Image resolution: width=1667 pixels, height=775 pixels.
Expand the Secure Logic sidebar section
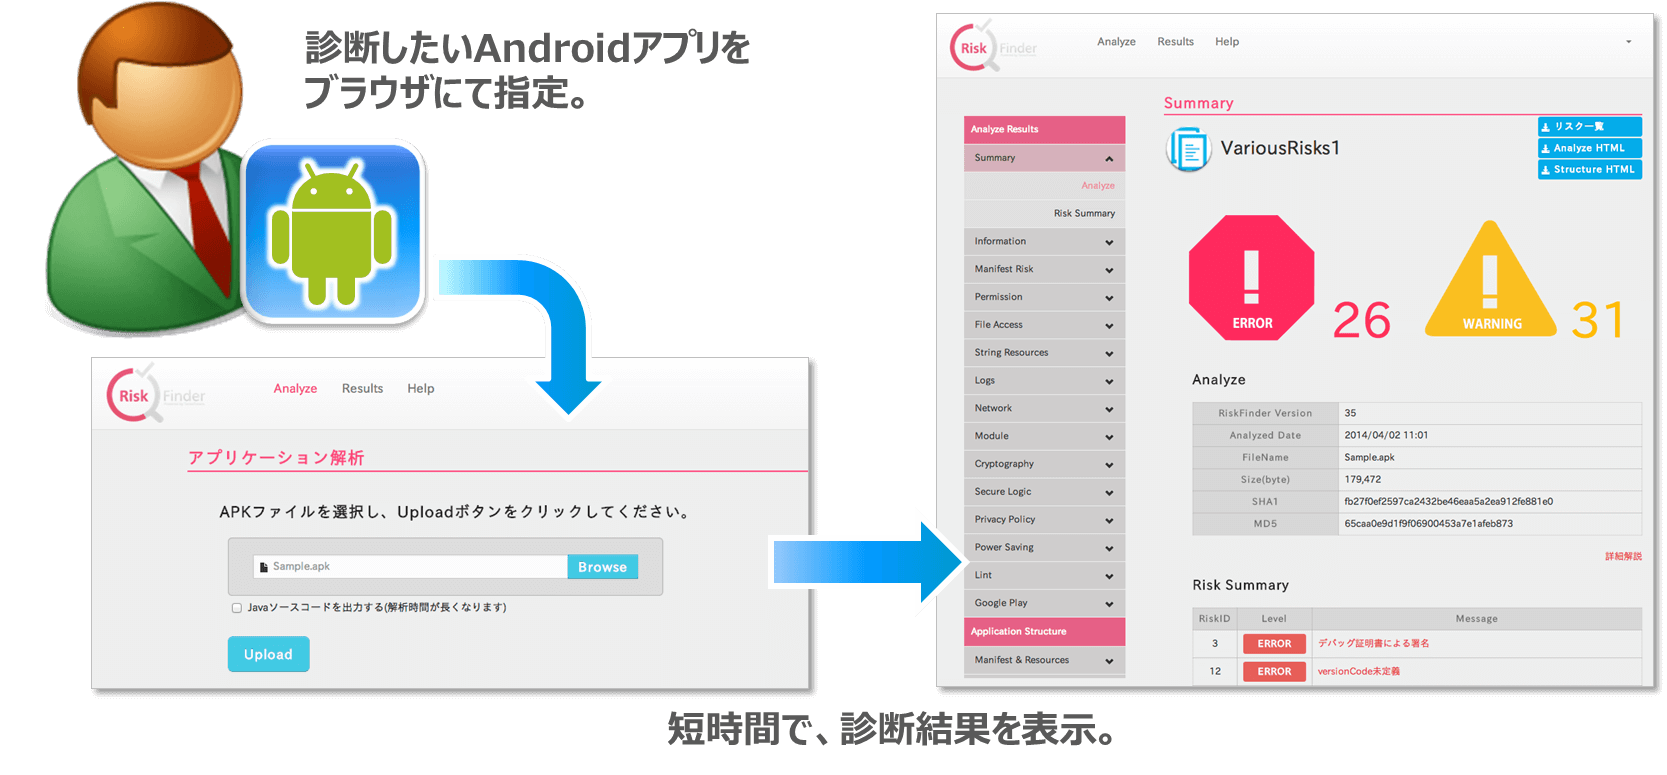tap(1044, 492)
